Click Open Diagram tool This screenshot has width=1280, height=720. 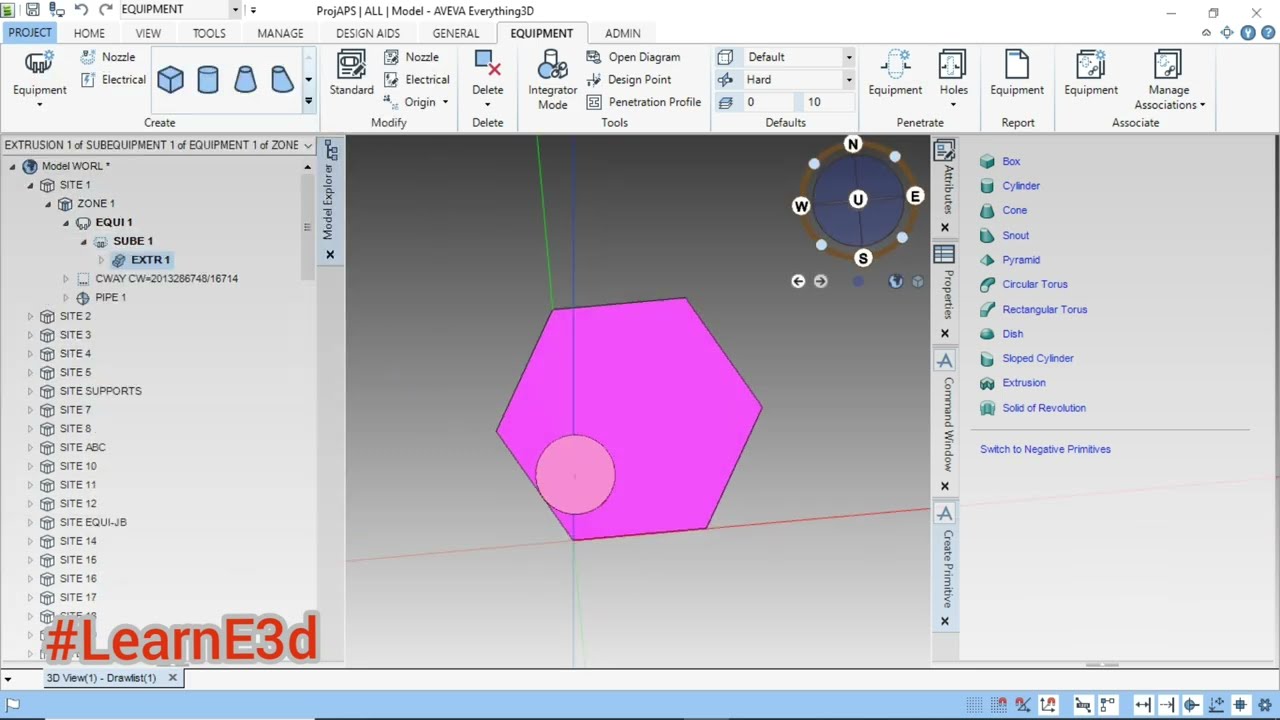(x=633, y=57)
